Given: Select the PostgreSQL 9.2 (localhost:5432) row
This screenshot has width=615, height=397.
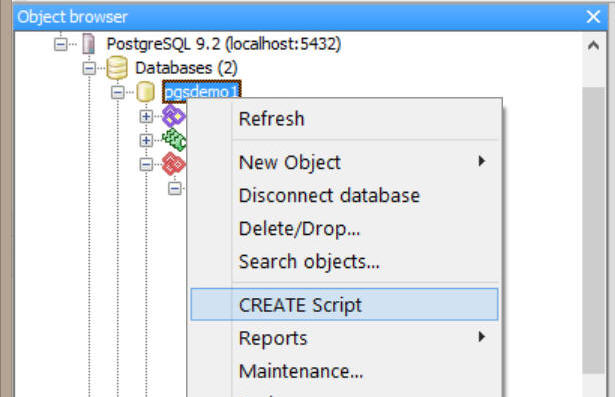Looking at the screenshot, I should pyautogui.click(x=224, y=44).
